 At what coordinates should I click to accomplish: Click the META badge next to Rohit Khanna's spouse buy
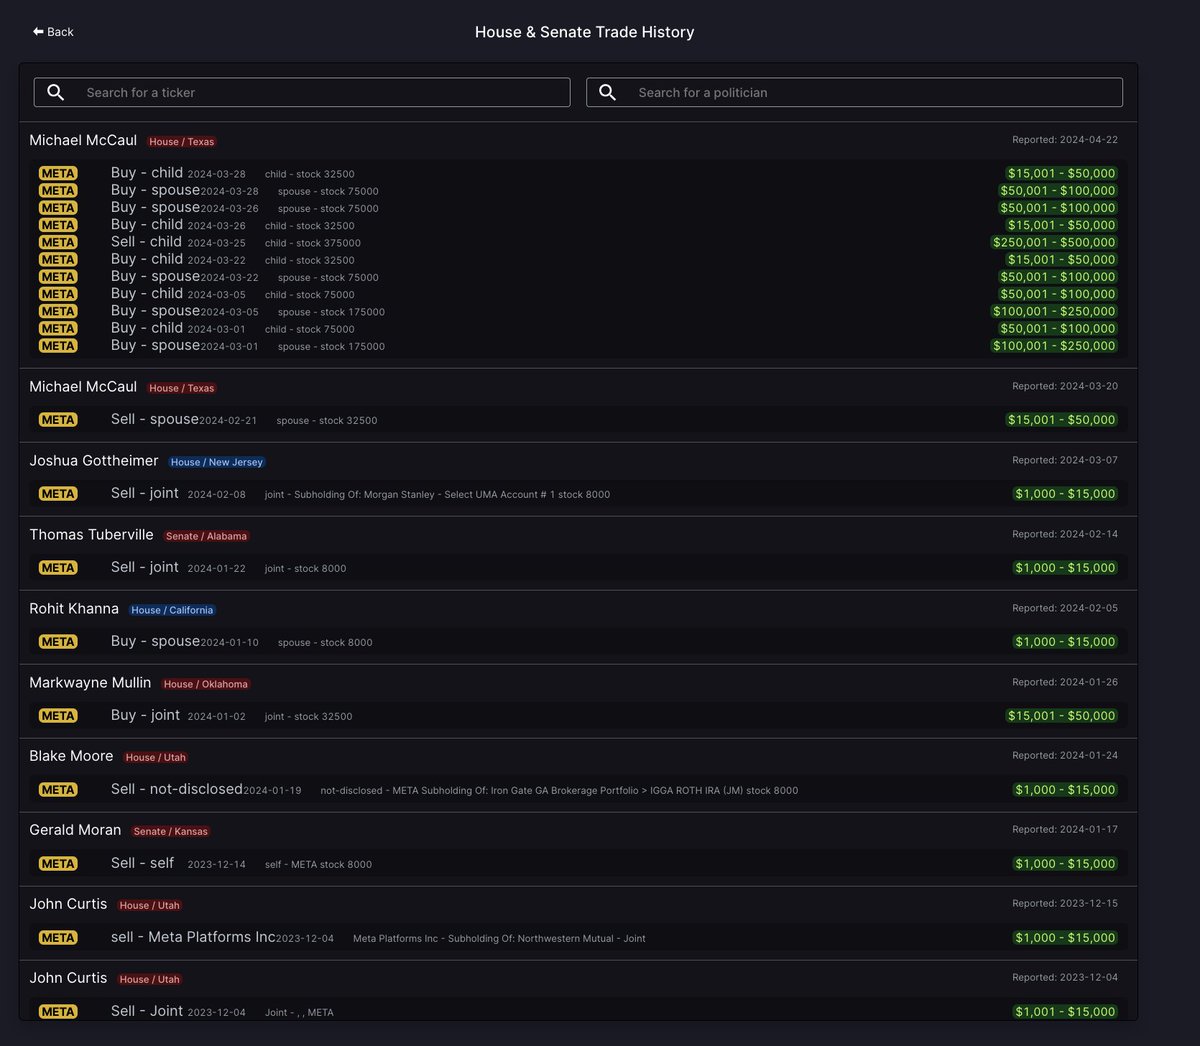click(57, 641)
